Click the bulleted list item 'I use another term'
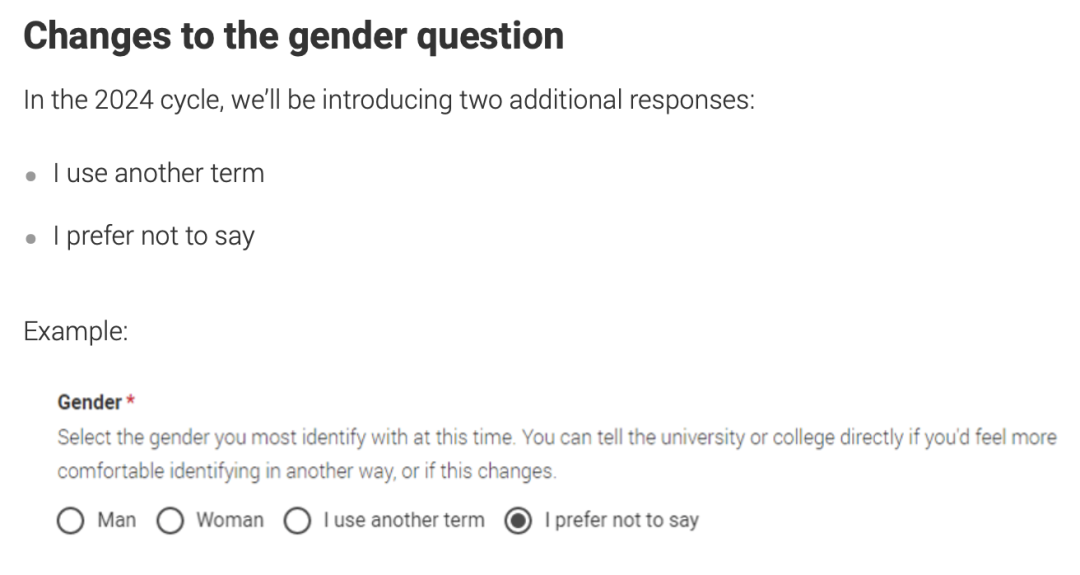The width and height of the screenshot is (1080, 575). coord(158,173)
